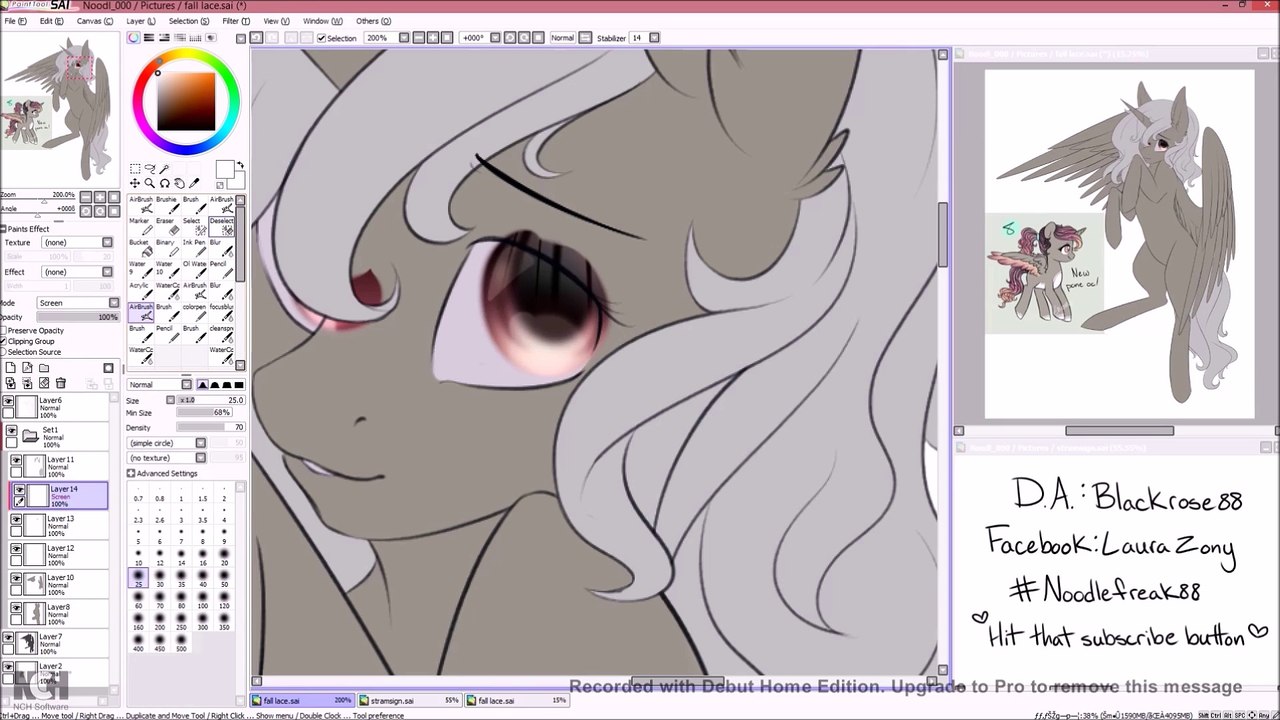1280x720 pixels.
Task: Enable Preserve Opacity checkbox
Action: pos(4,331)
